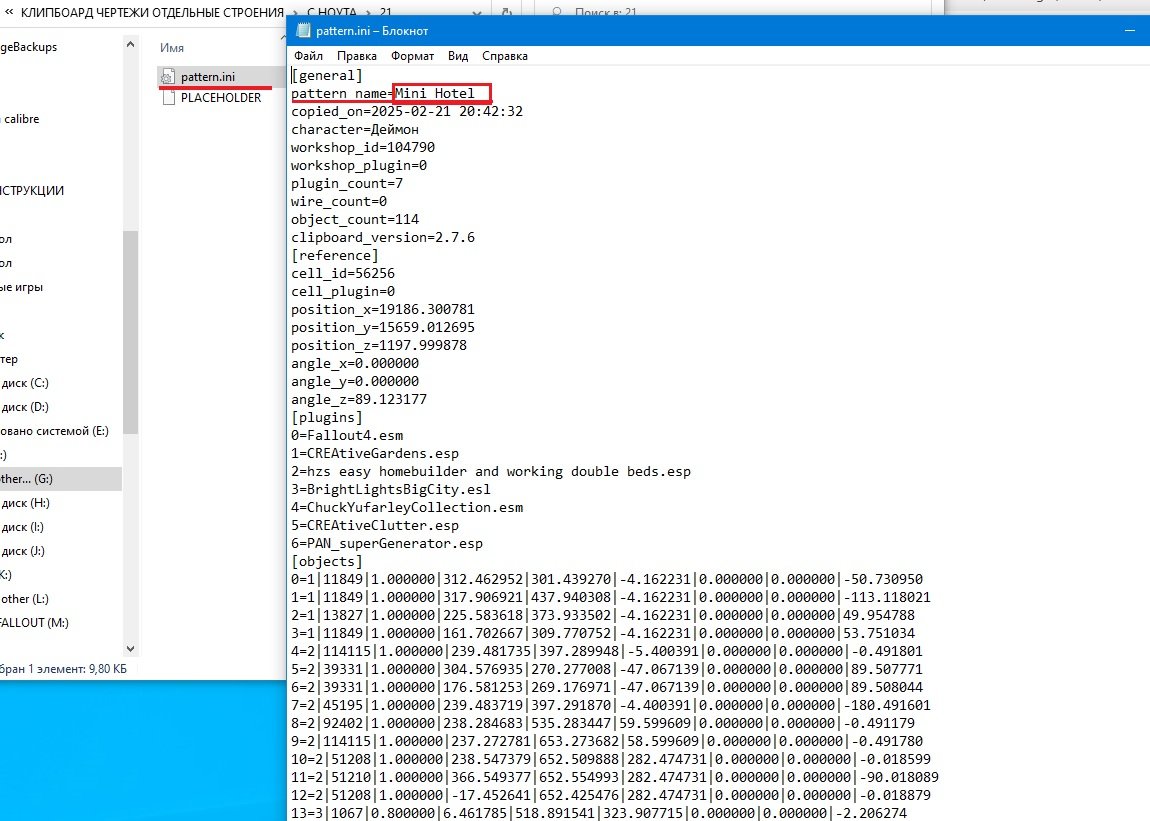Viewport: 1150px width, 821px height.
Task: Select disk (H:) in the sidebar
Action: point(25,503)
